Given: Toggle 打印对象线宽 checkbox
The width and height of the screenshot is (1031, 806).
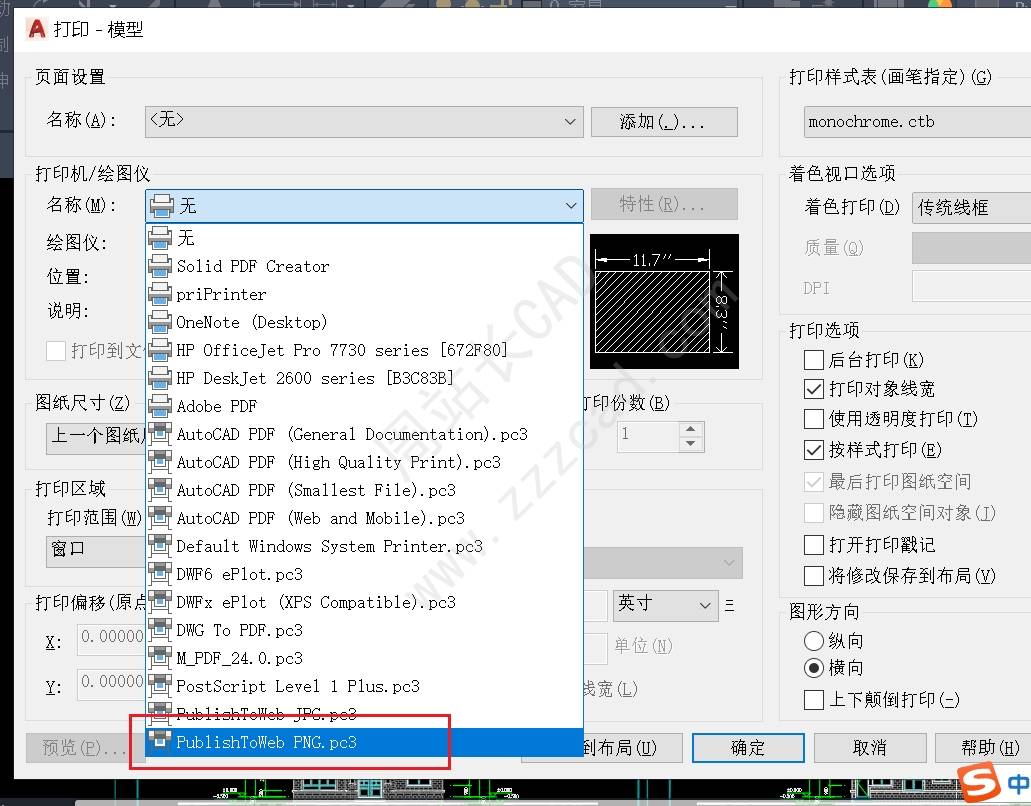Looking at the screenshot, I should click(813, 389).
